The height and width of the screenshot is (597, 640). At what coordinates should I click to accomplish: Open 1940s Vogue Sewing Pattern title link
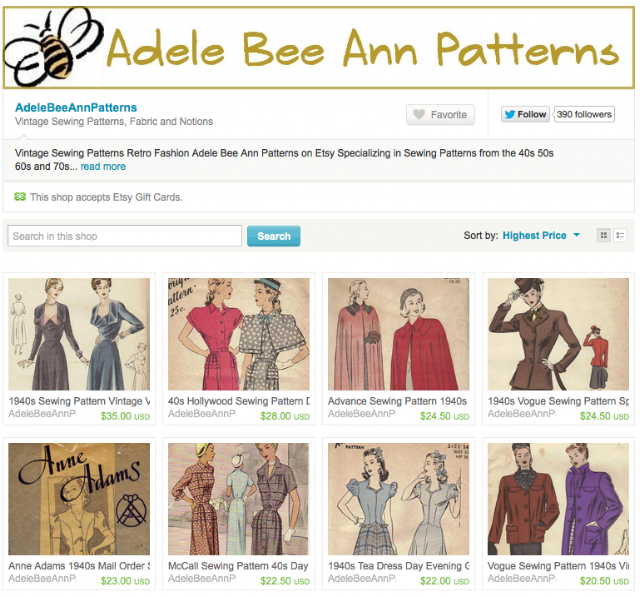click(558, 401)
